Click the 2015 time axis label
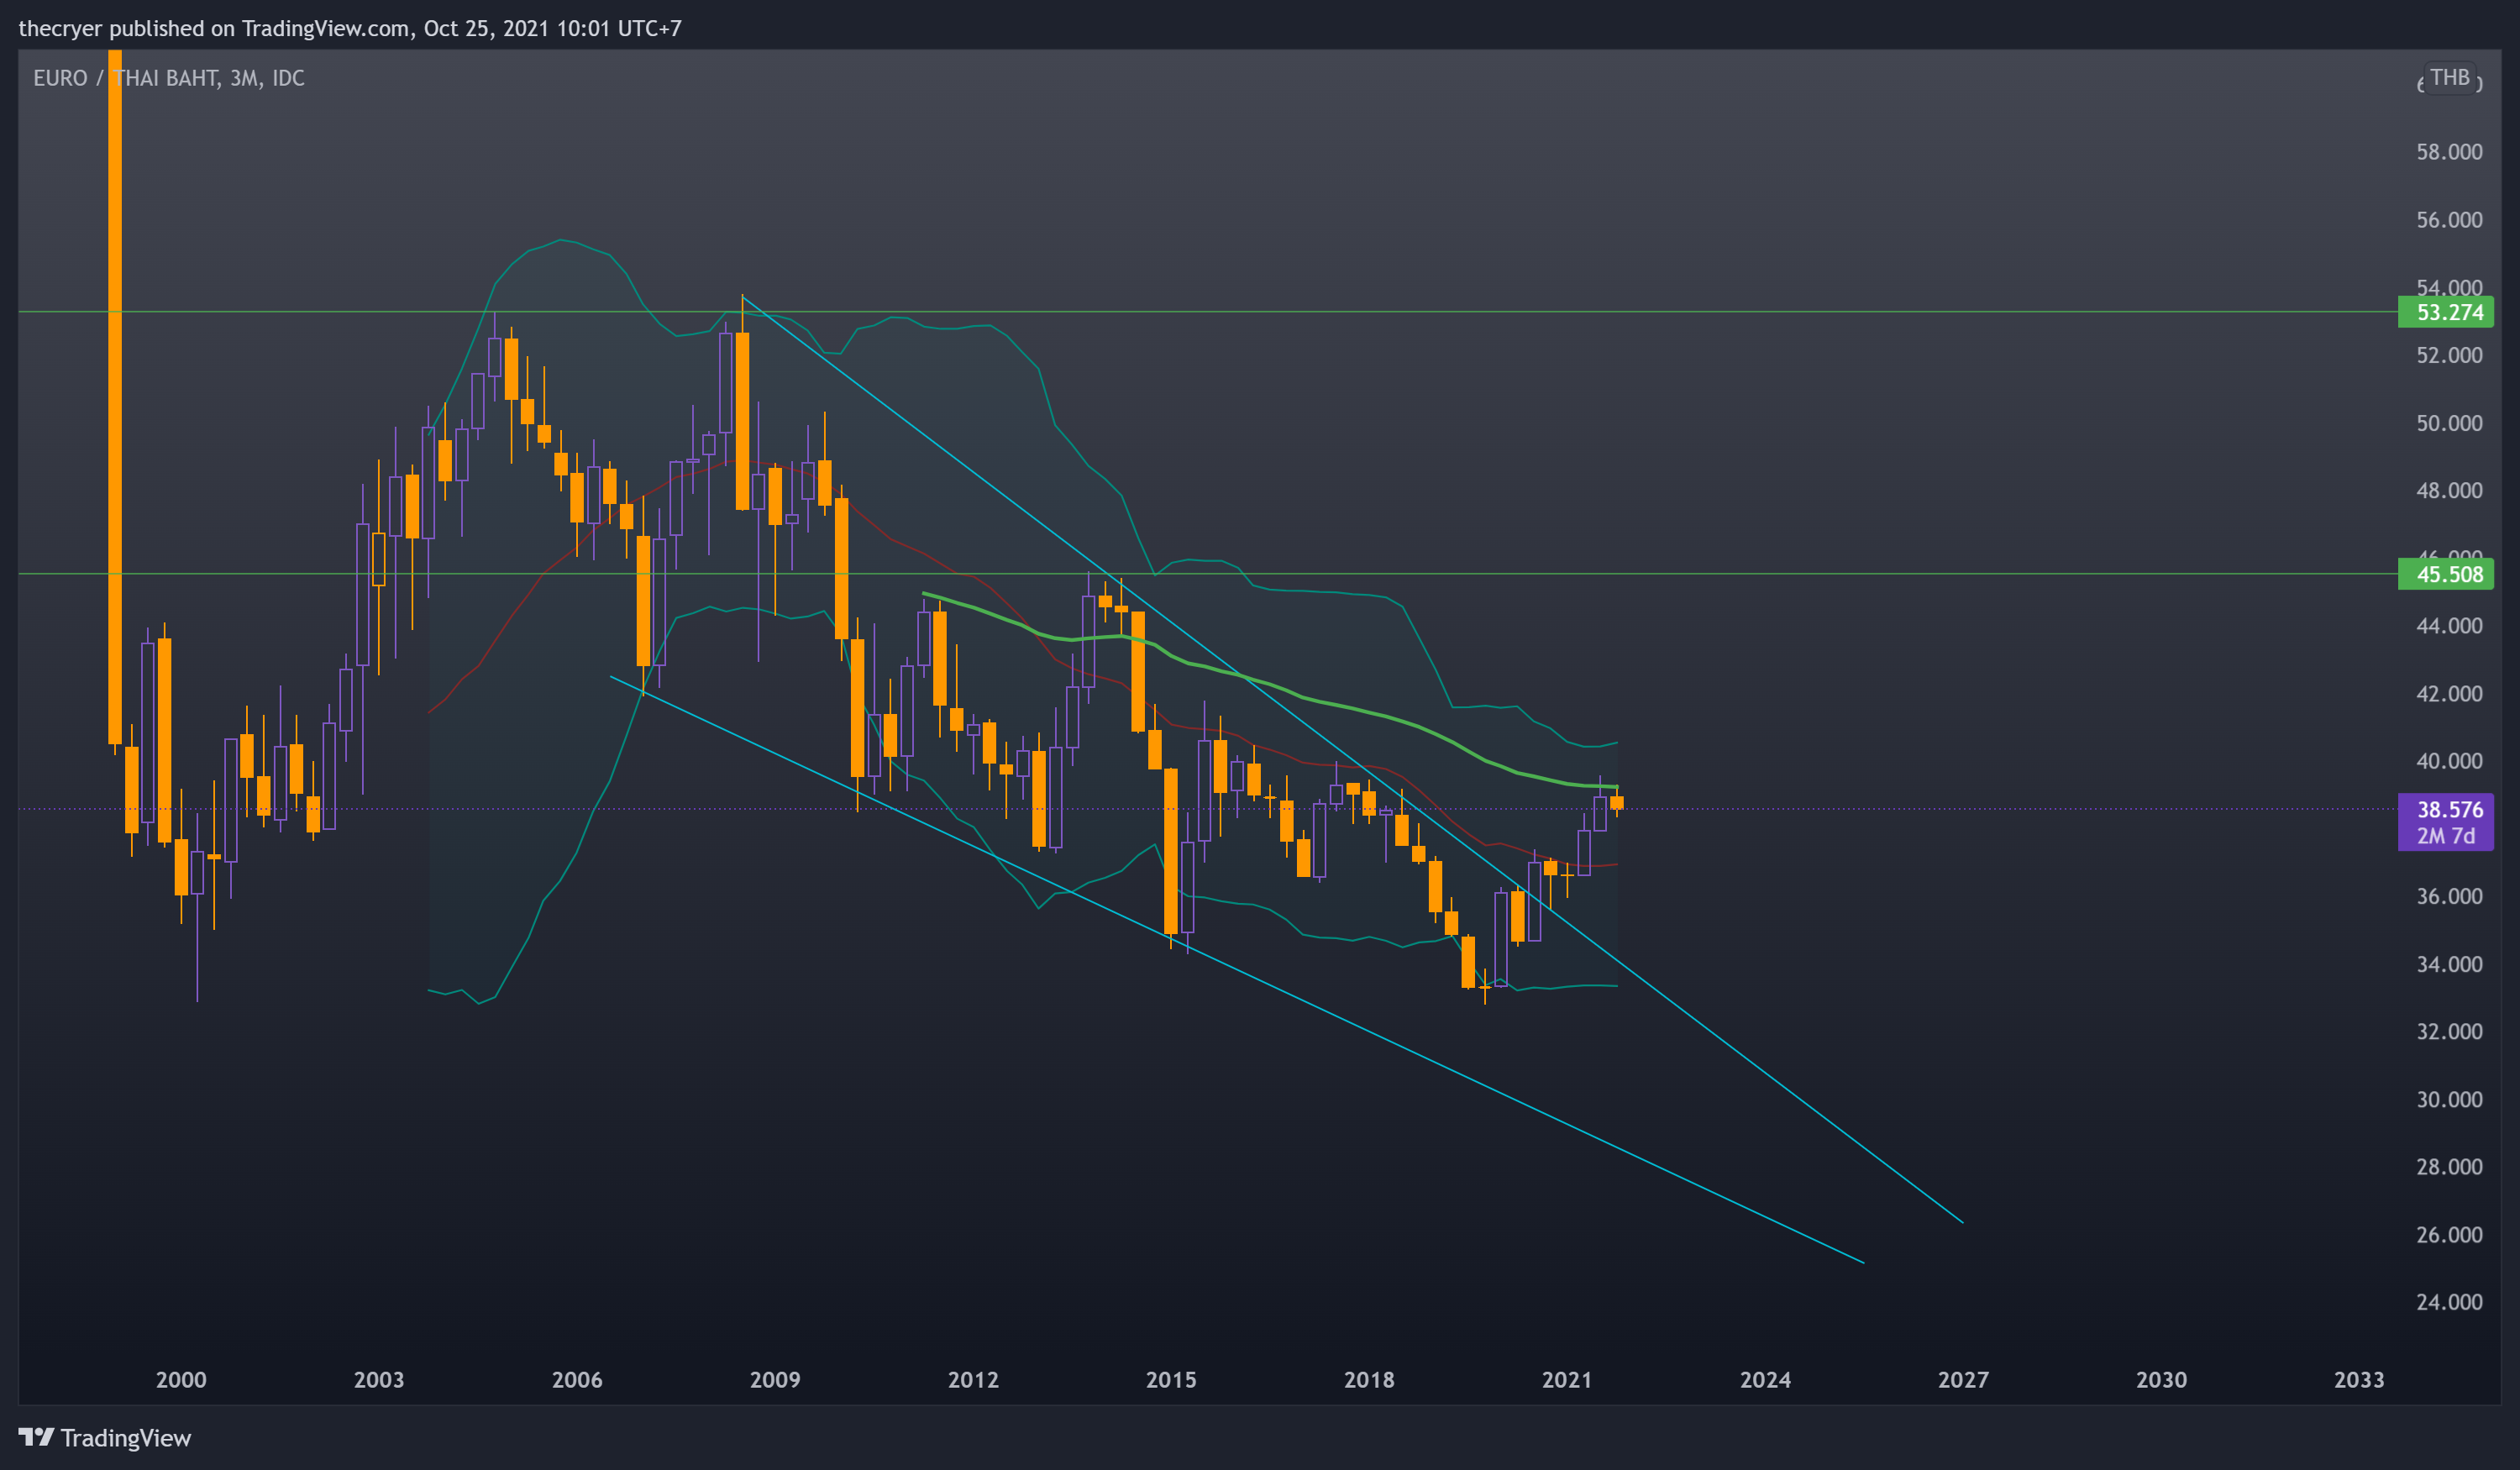2520x1470 pixels. click(x=1171, y=1380)
